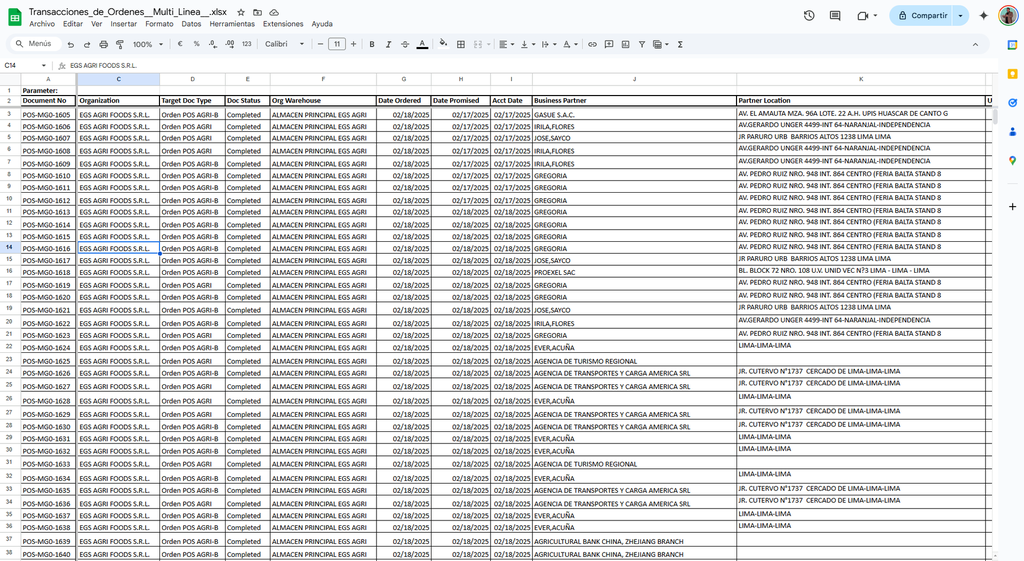The image size is (1024, 561).
Task: Print the spreadsheet via printer icon
Action: 103,44
